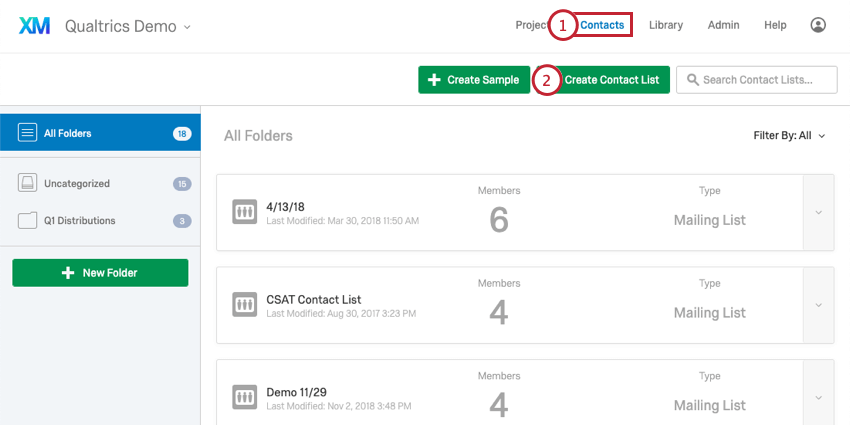Click the New Folder button
This screenshot has width=850, height=425.
click(100, 273)
